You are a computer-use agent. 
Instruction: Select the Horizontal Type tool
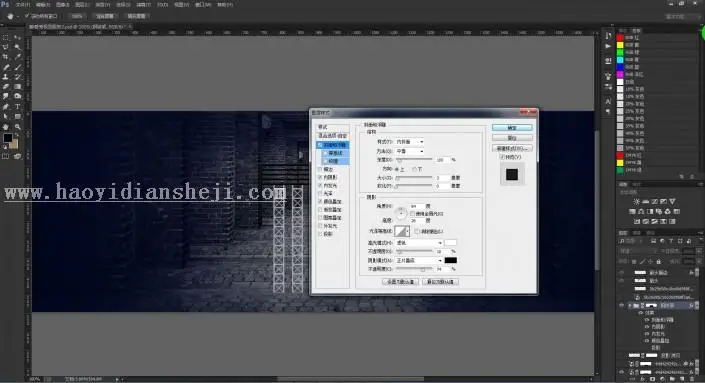(18, 107)
